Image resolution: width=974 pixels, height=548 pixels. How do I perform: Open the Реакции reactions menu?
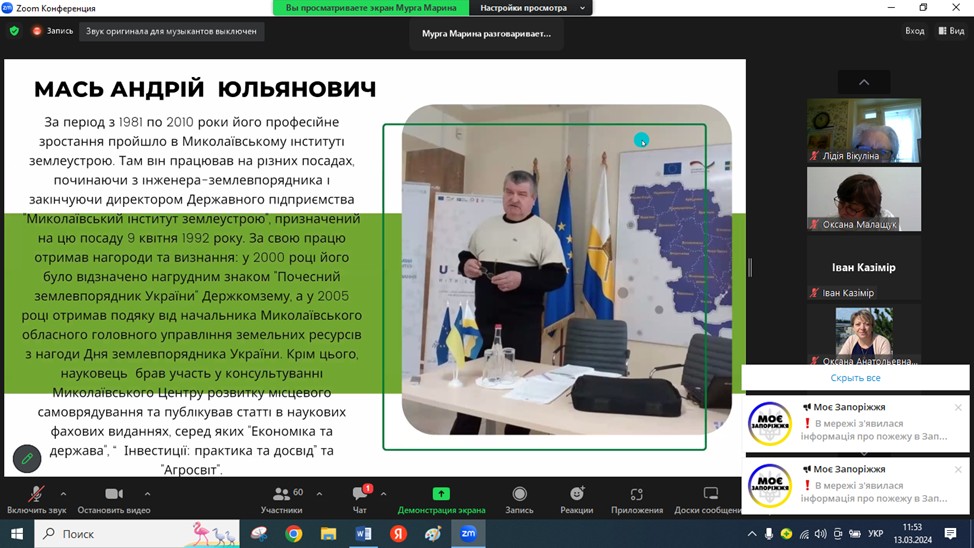[576, 501]
